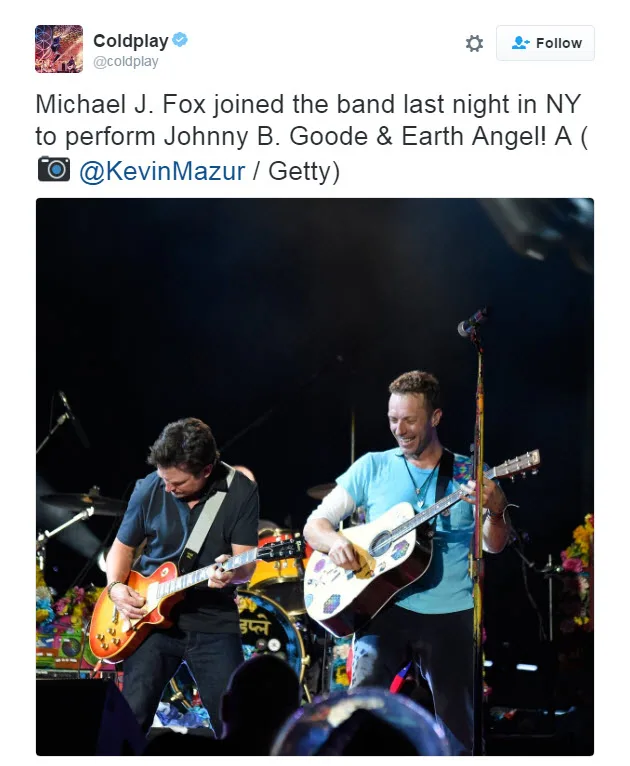
Task: Open the Coldplay display name link
Action: [129, 40]
